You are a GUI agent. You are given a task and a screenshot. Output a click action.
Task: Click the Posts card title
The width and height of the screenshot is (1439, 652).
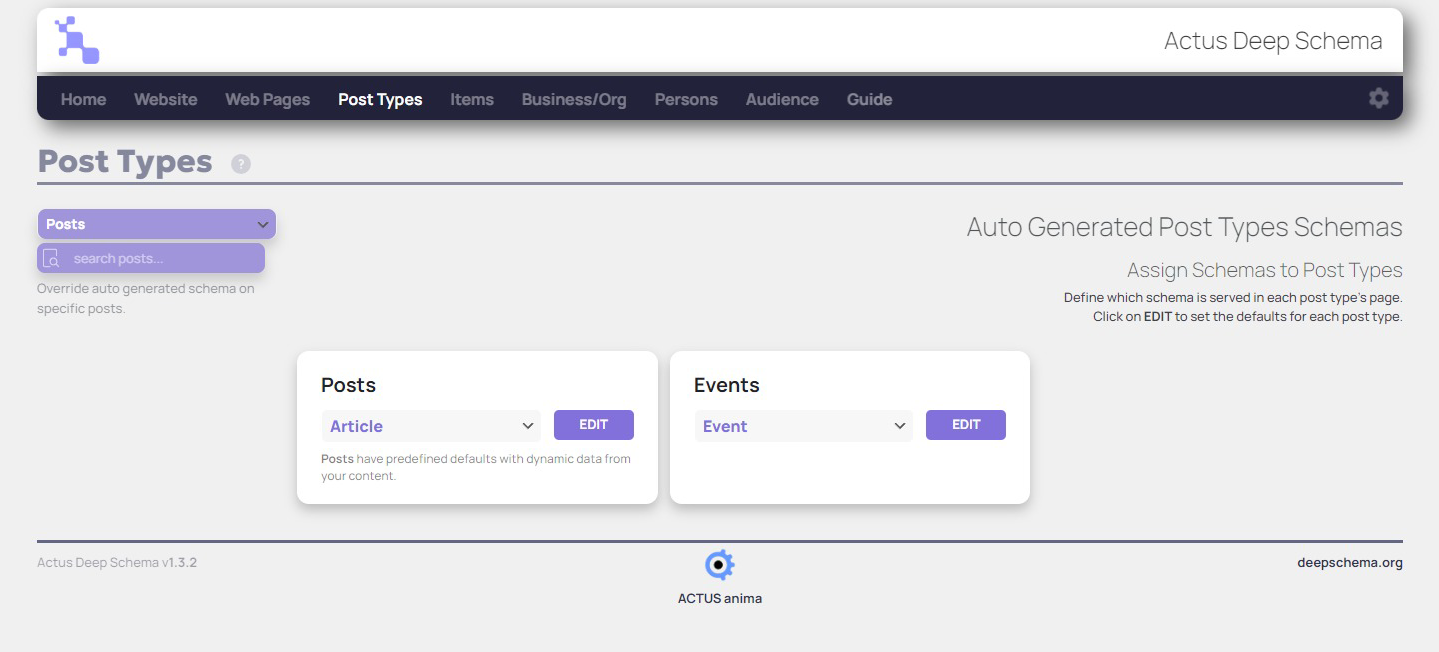point(348,385)
